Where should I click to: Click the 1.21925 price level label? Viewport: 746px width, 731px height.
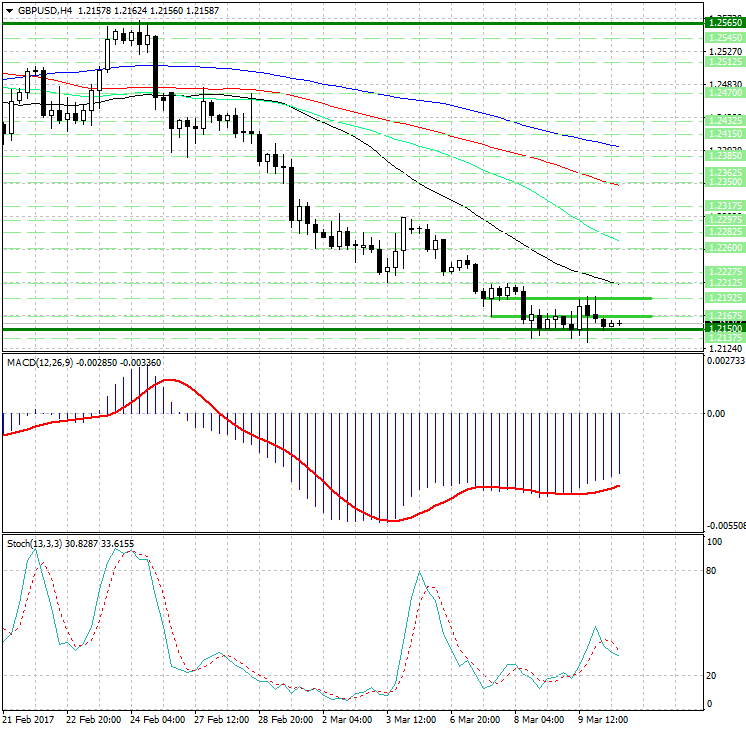(725, 298)
